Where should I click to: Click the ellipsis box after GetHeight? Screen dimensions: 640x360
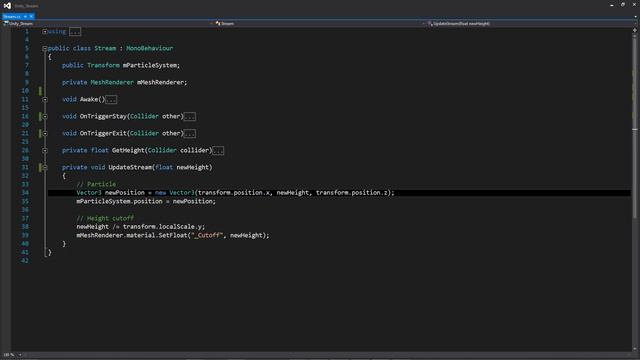click(x=218, y=151)
